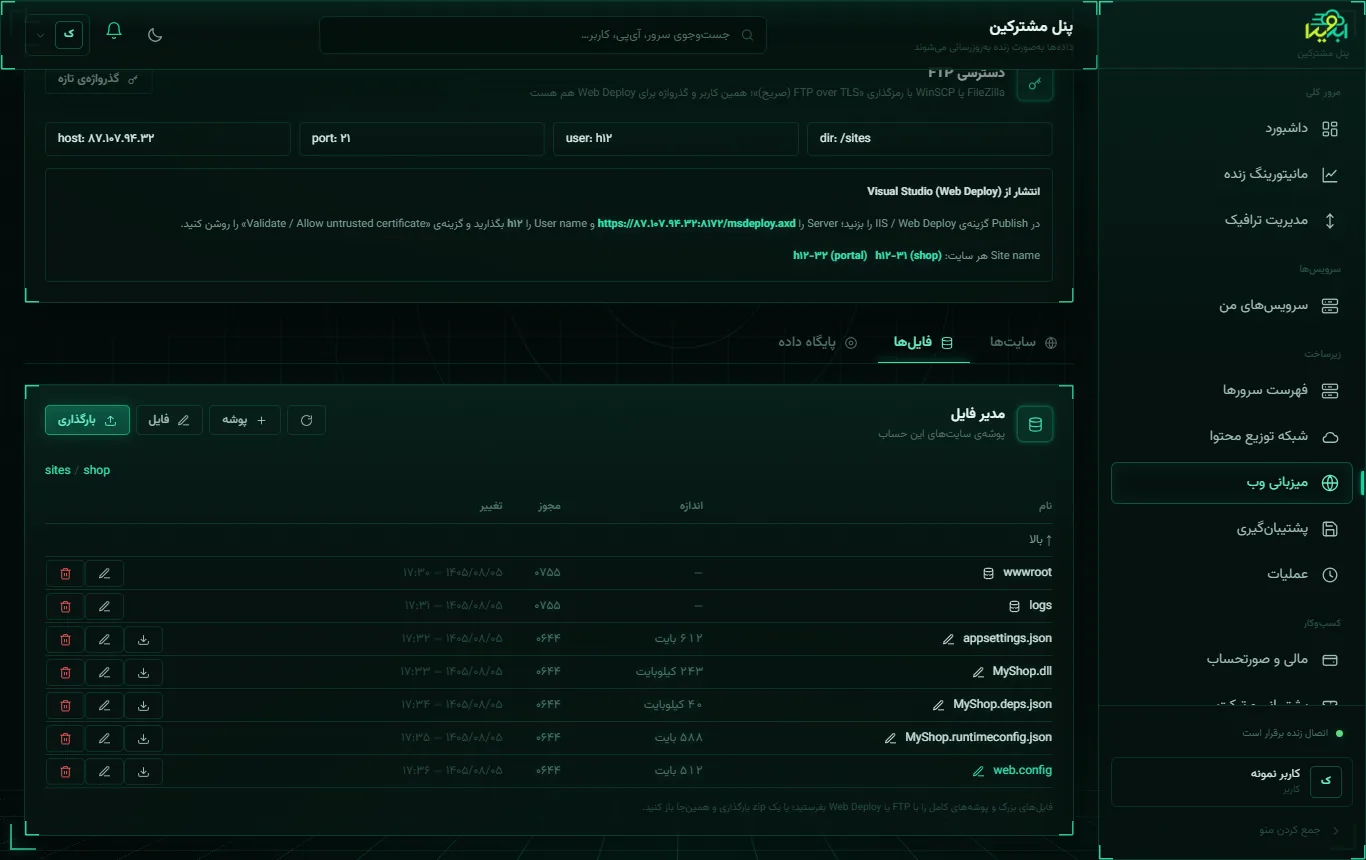
Task: Refresh the file manager listing
Action: [306, 420]
